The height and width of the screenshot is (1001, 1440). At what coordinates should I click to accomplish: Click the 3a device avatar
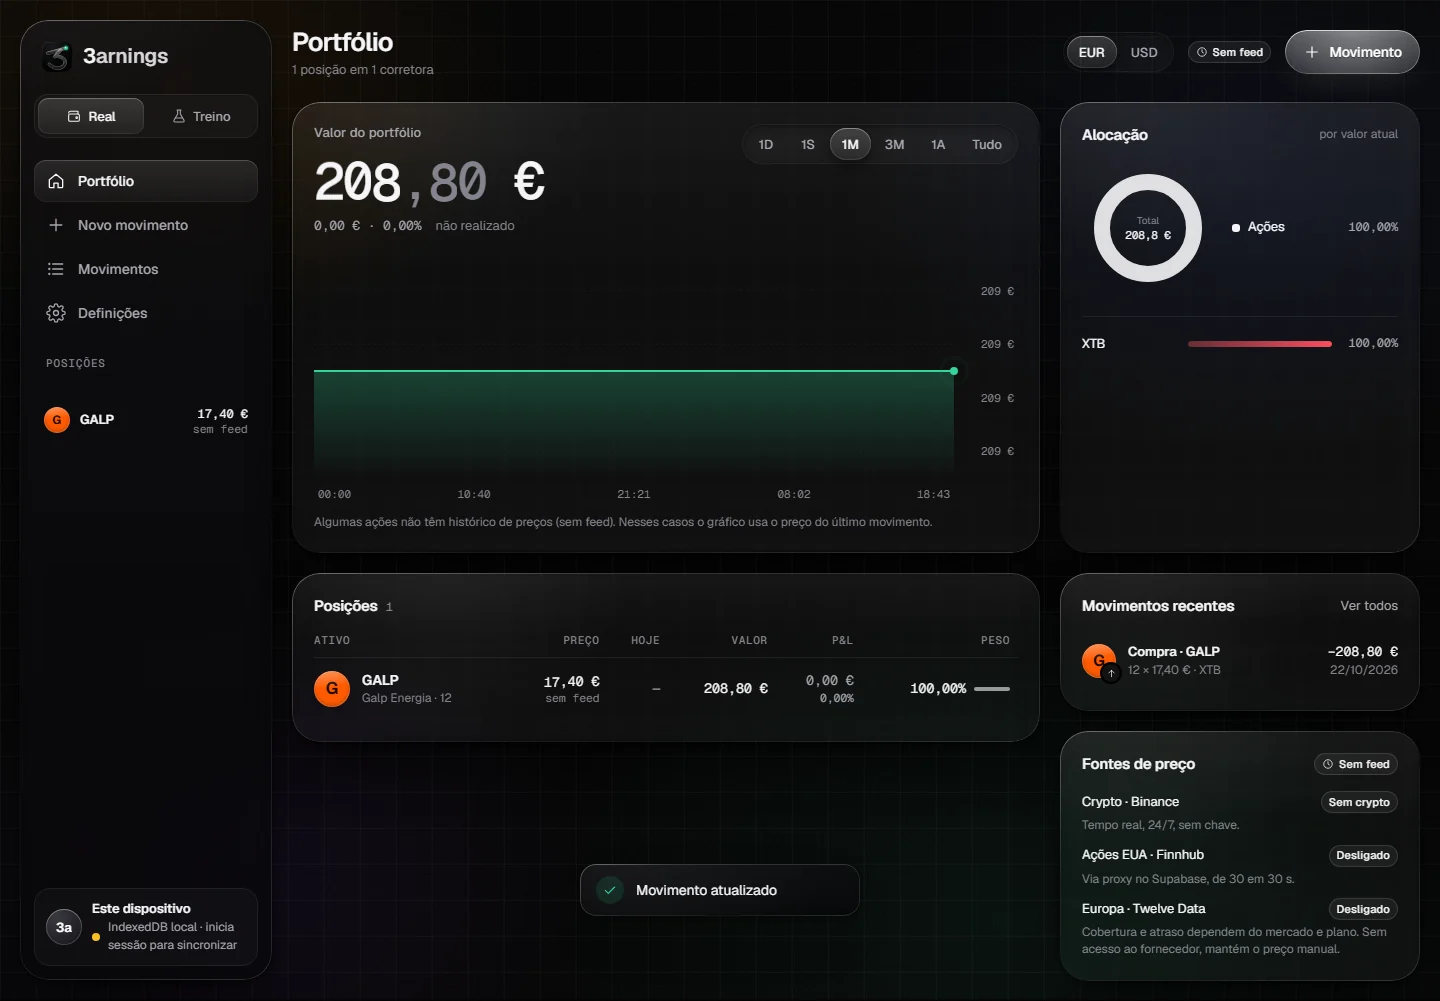click(64, 927)
